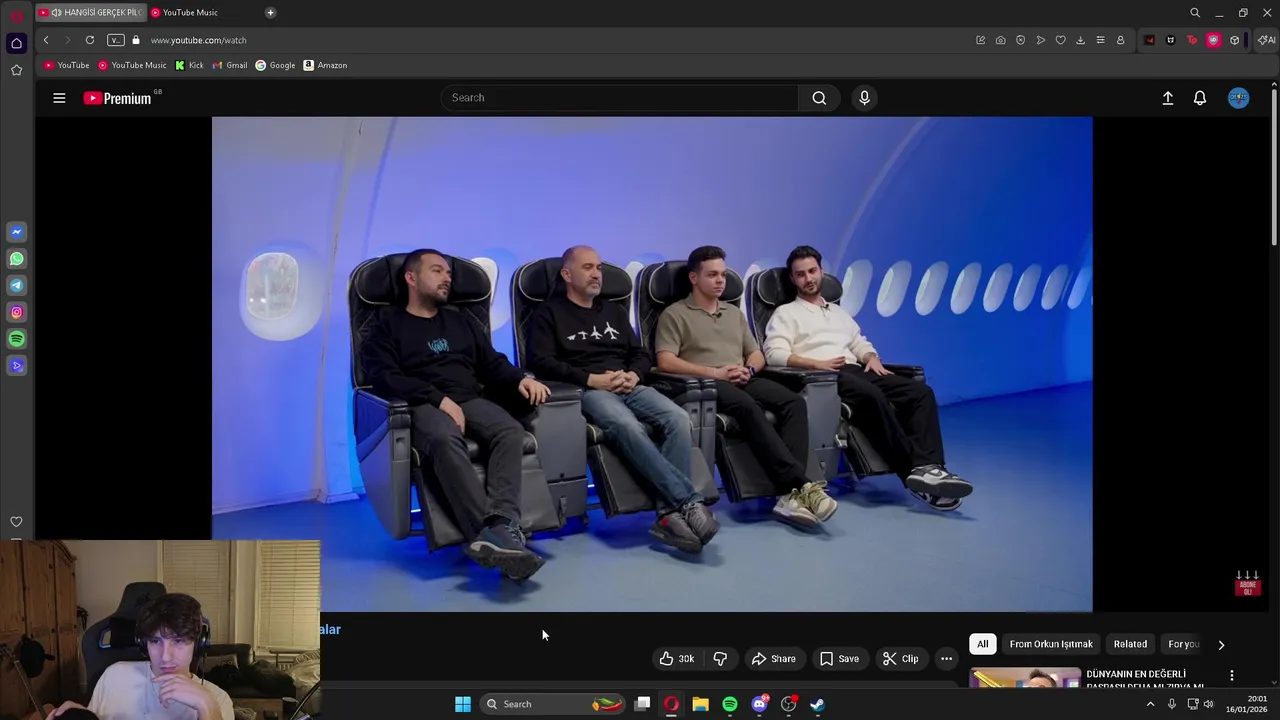1280x720 pixels.
Task: Open Opera easy setup sliders icon
Action: (x=1100, y=40)
